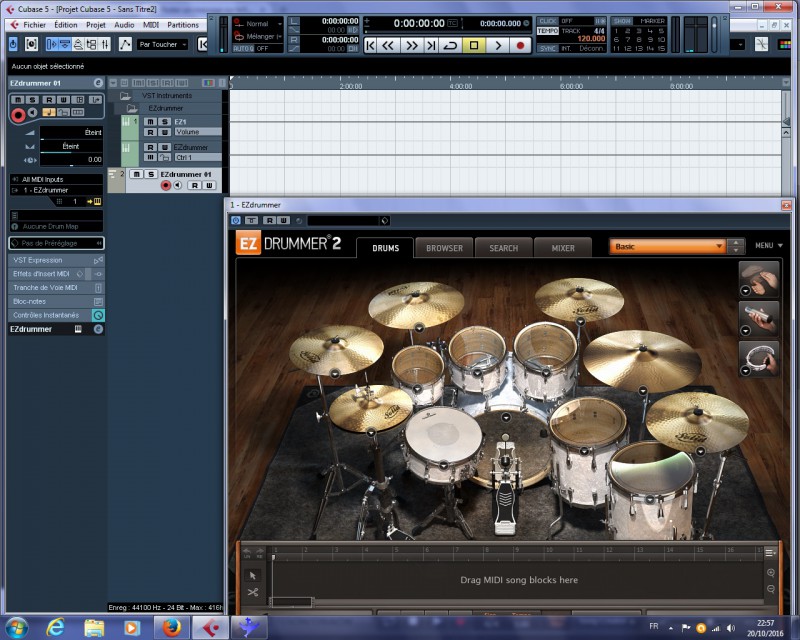Open the Pas de Préréglage preset field

(x=56, y=243)
